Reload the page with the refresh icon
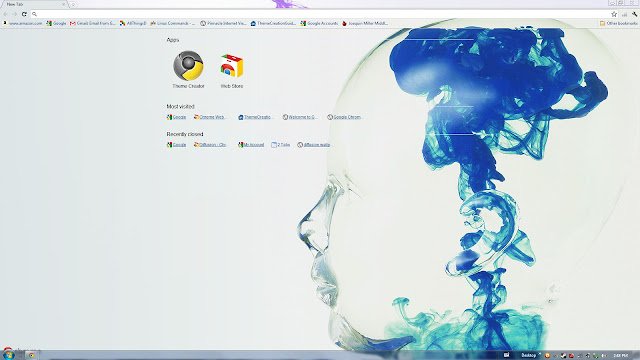Image resolution: width=640 pixels, height=360 pixels. coord(24,14)
